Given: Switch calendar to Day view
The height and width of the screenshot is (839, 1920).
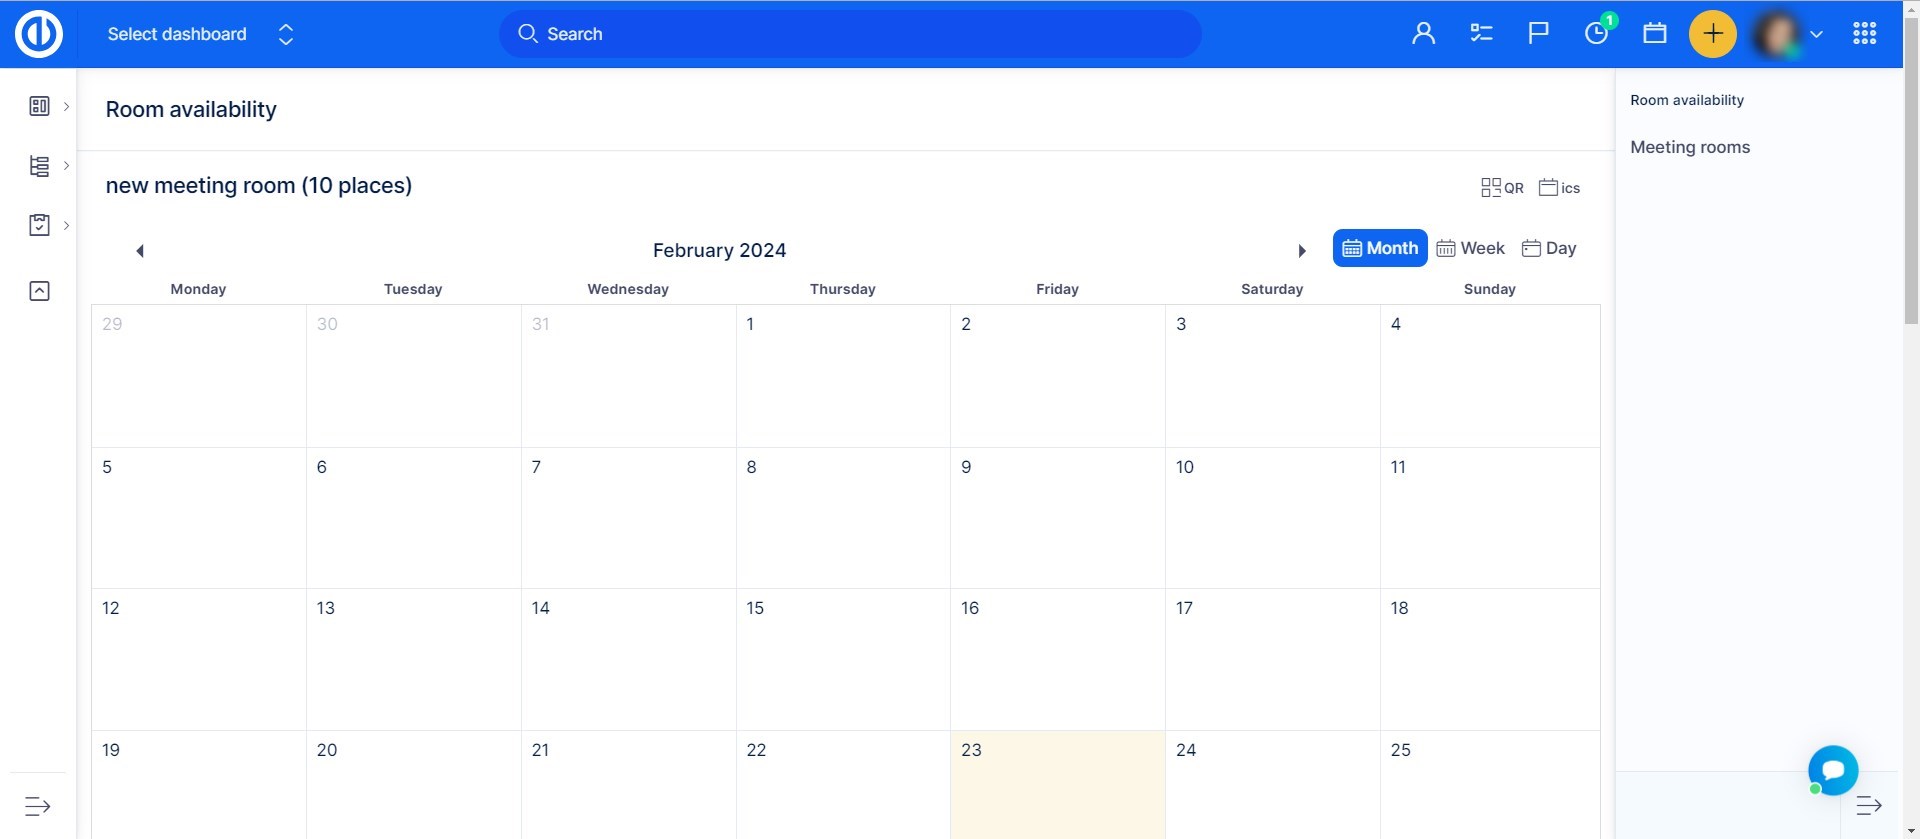Looking at the screenshot, I should (1548, 248).
